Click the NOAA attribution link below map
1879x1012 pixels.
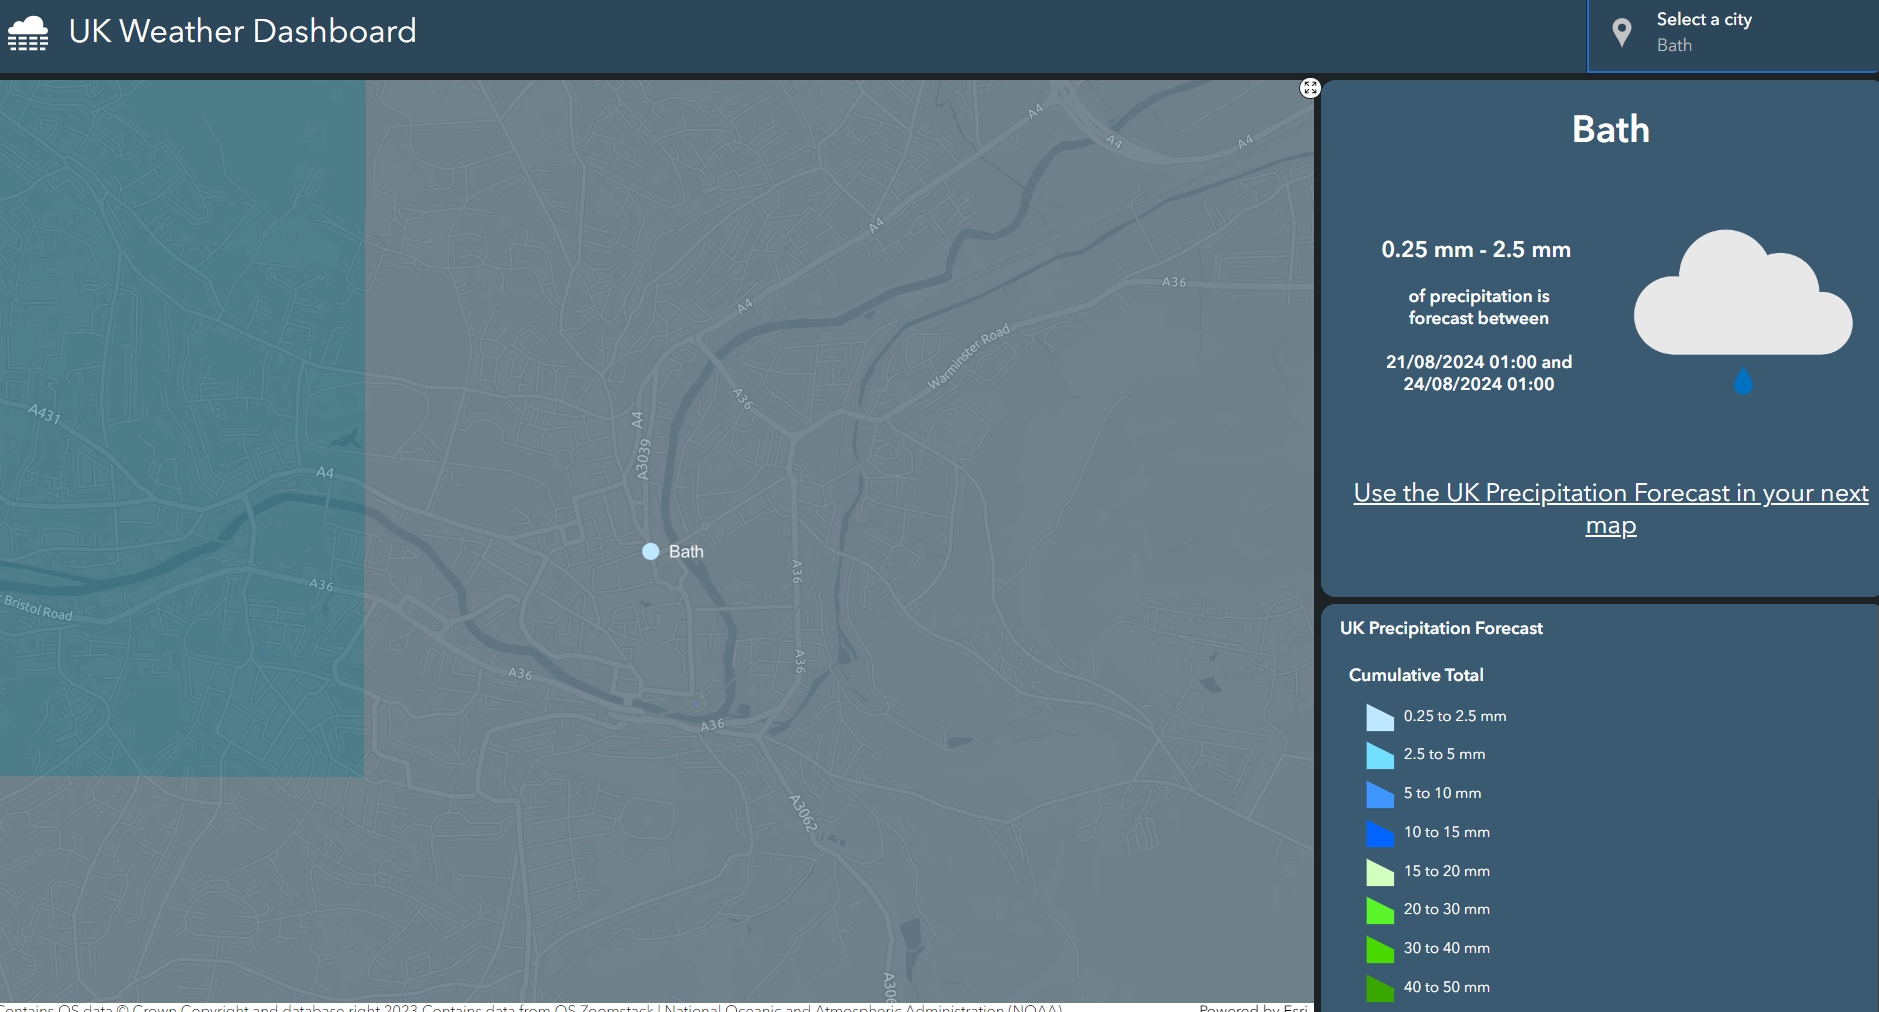pos(862,1007)
